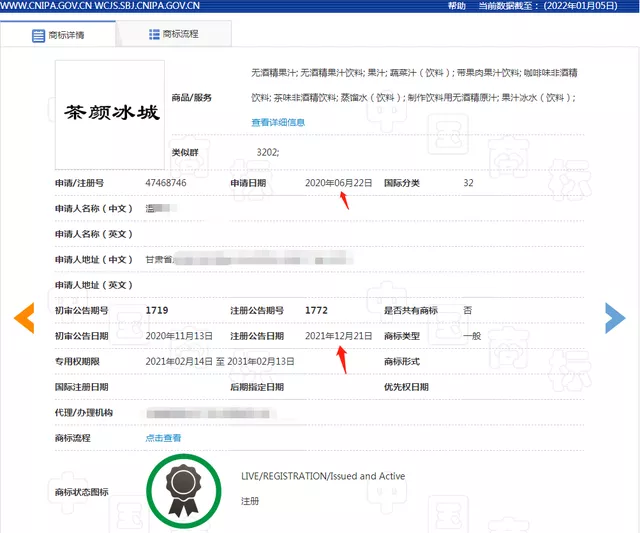Click the LIVE/REGISTRATION/Issued and Active status text

pyautogui.click(x=323, y=476)
